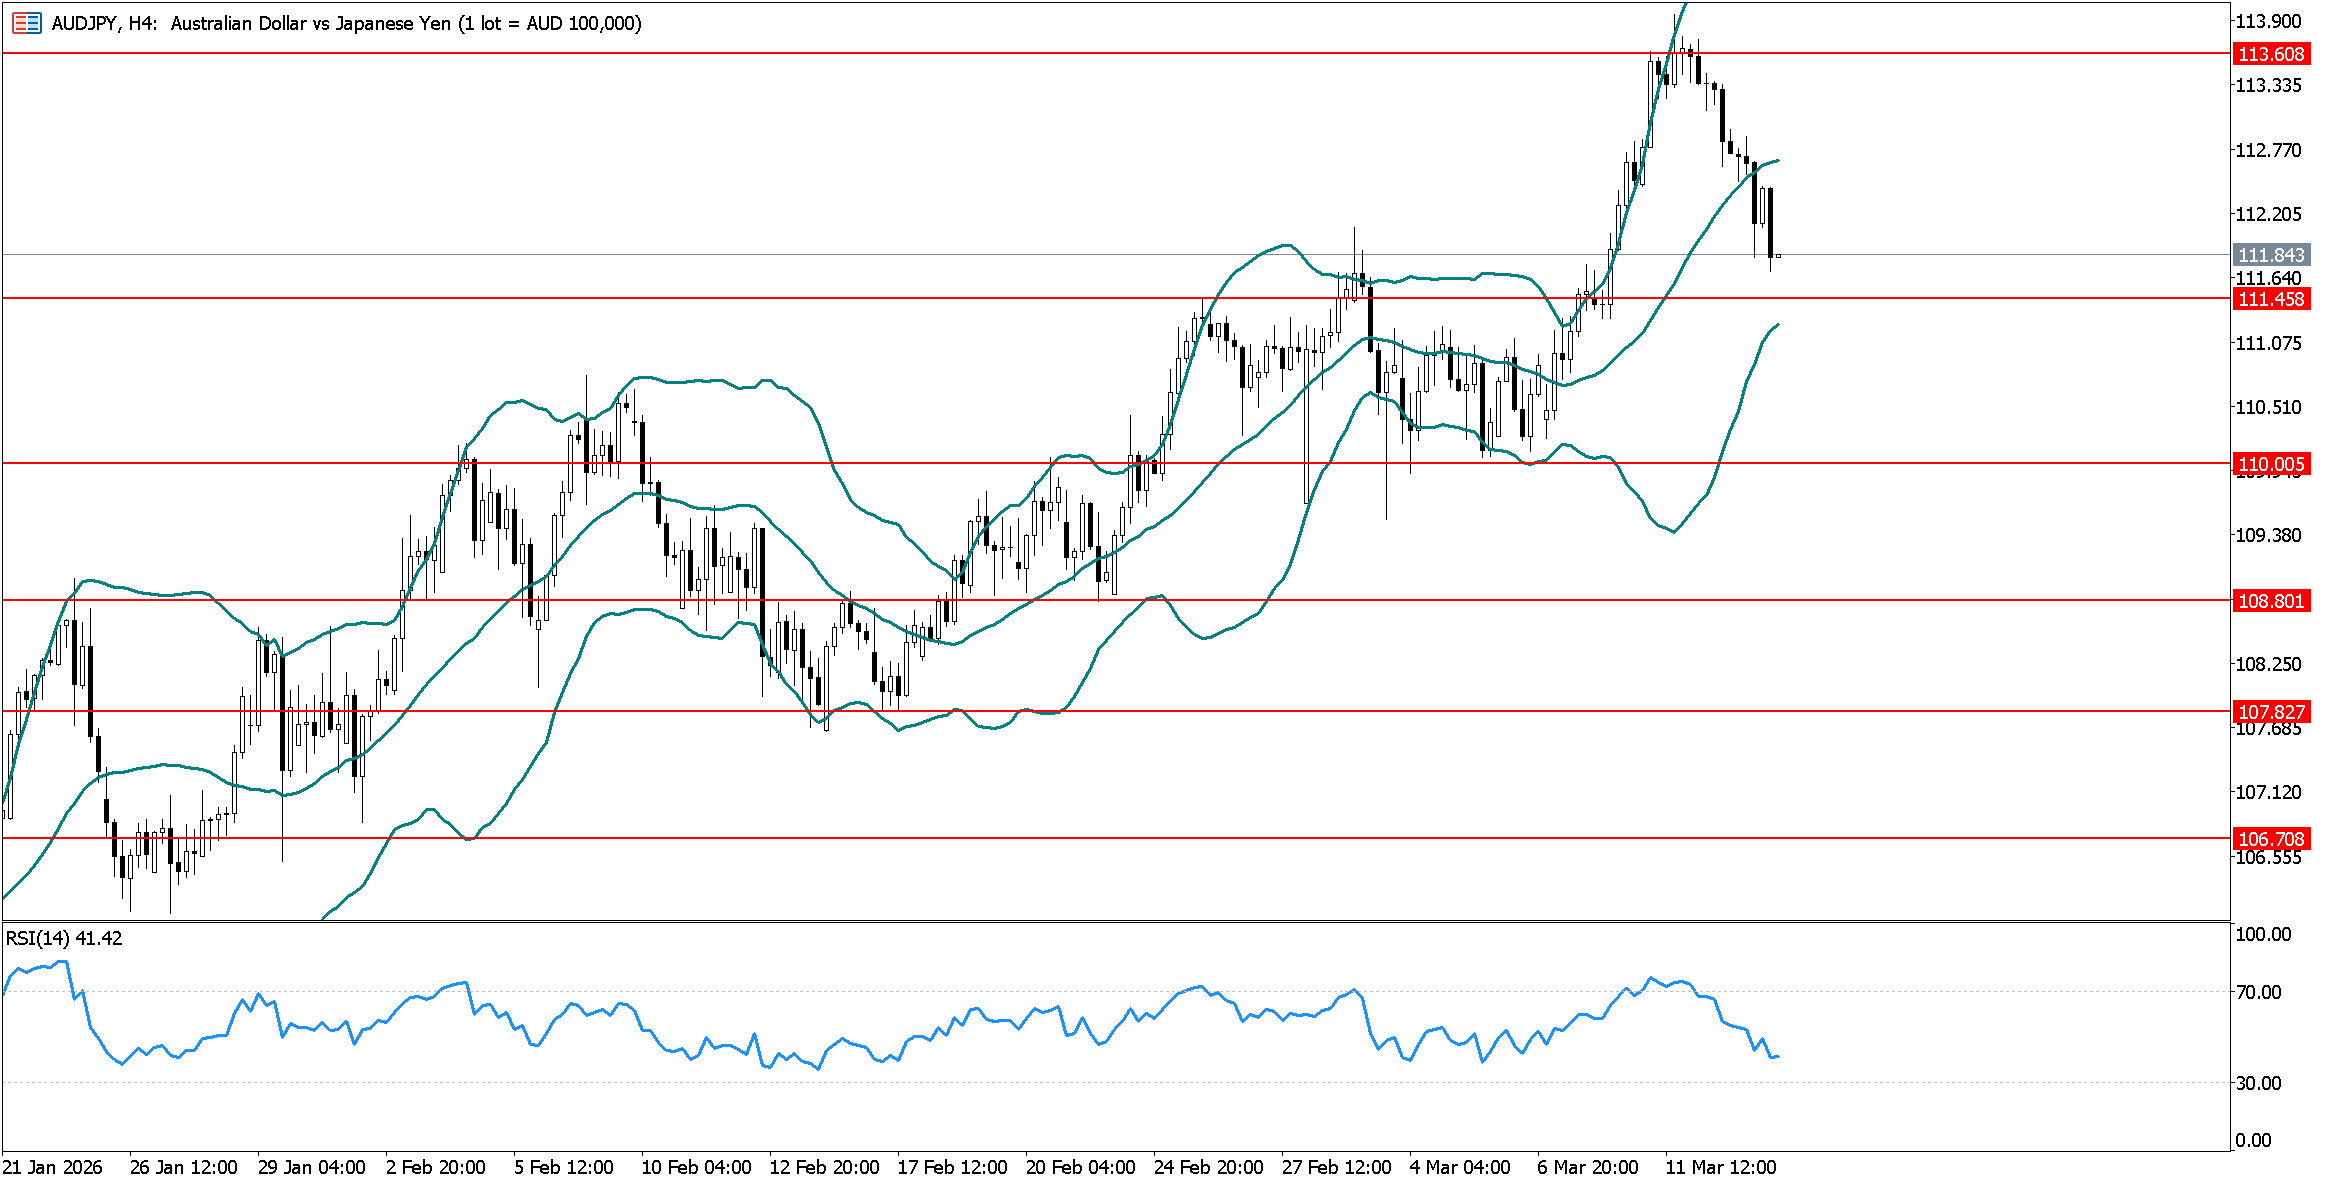
Task: Click the 113.900 price scale value
Action: [x=2267, y=22]
